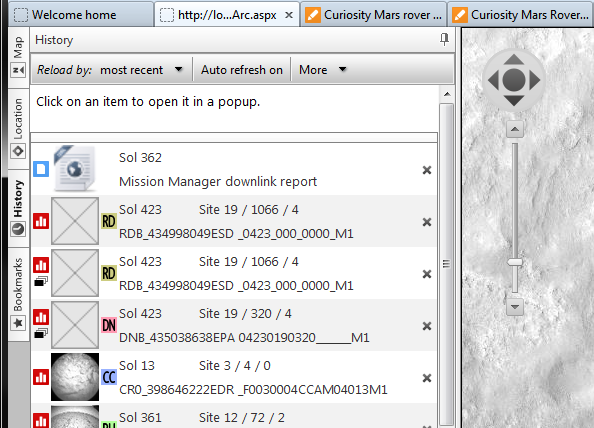Click the map zoom slider handle
The height and width of the screenshot is (428, 594).
point(515,262)
